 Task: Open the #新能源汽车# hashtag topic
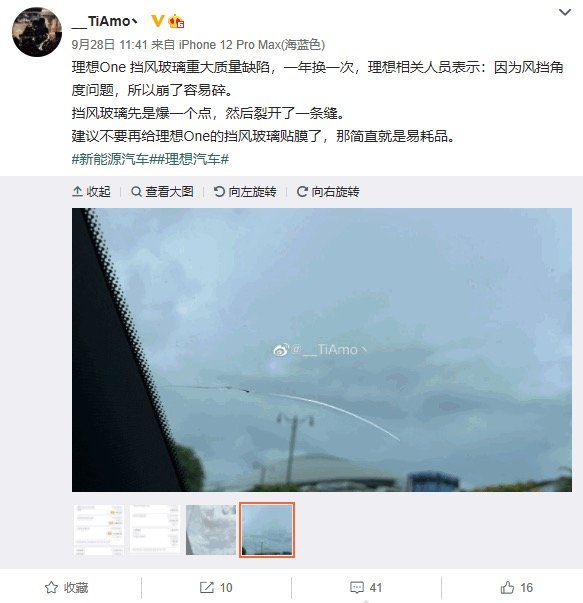coord(110,159)
